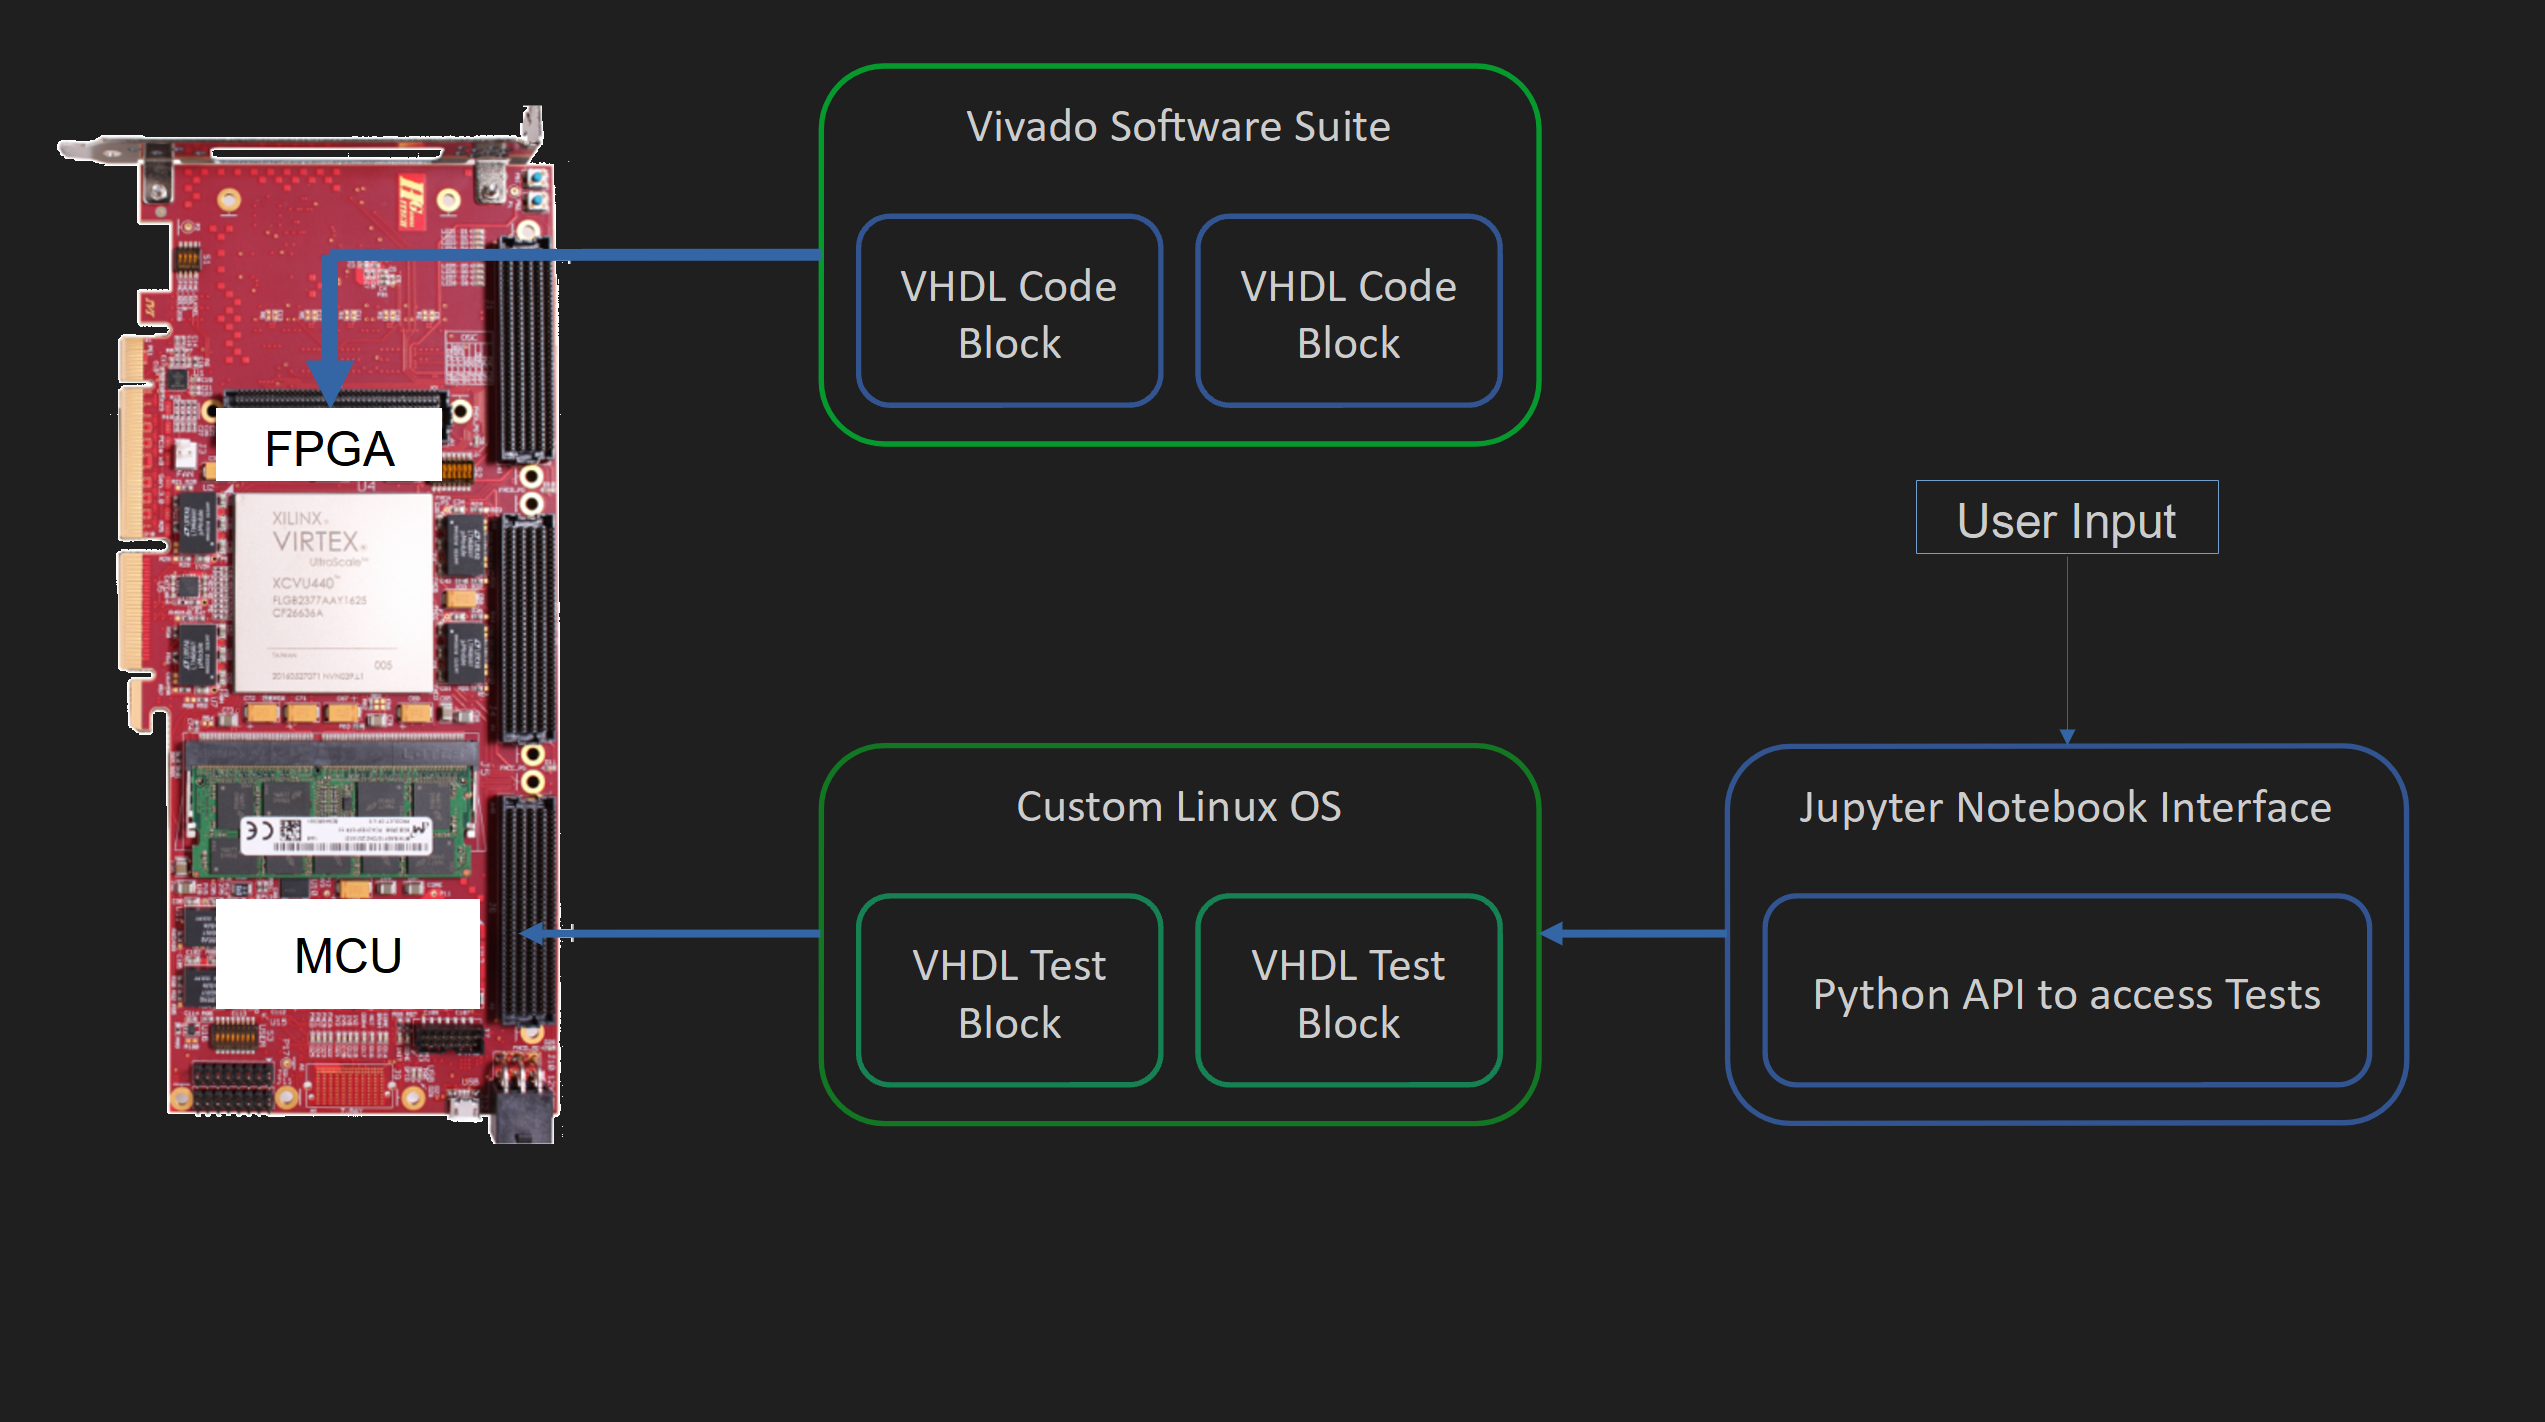
Task: Select the left VHDL Test Block
Action: click(x=1009, y=992)
